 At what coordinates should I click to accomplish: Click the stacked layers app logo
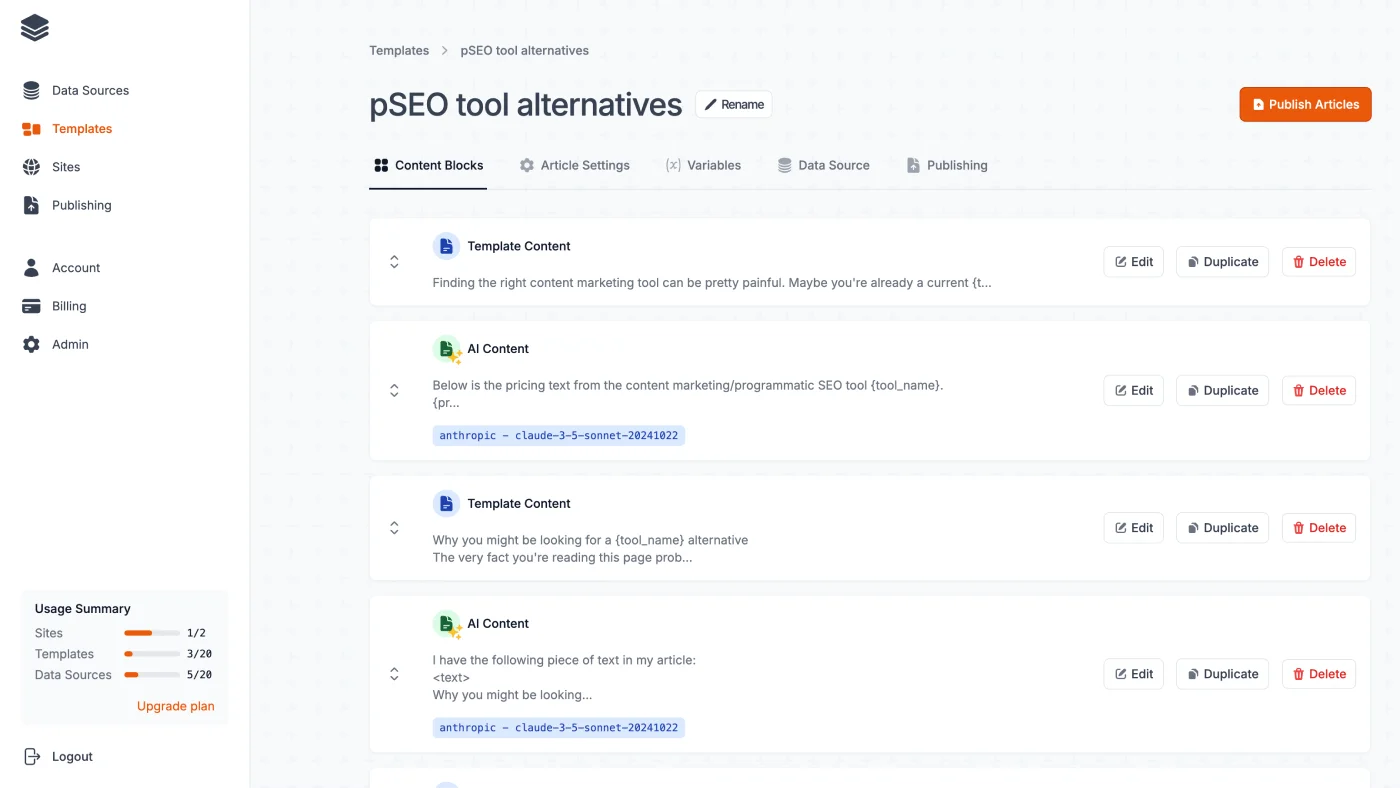[x=35, y=28]
